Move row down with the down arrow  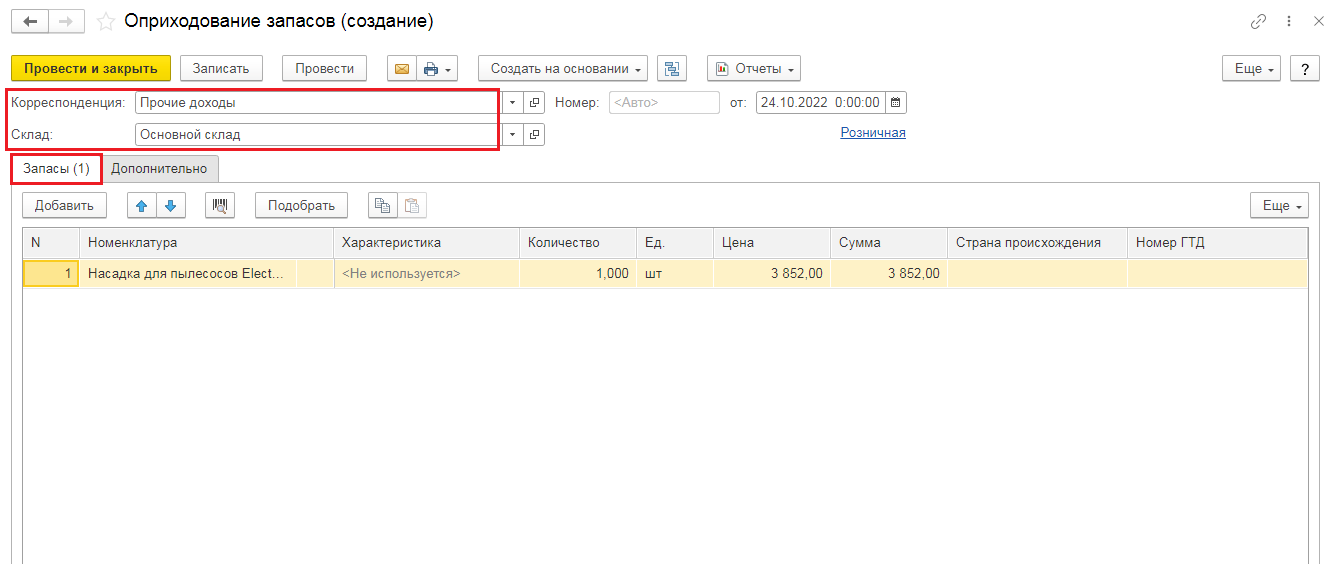click(170, 205)
